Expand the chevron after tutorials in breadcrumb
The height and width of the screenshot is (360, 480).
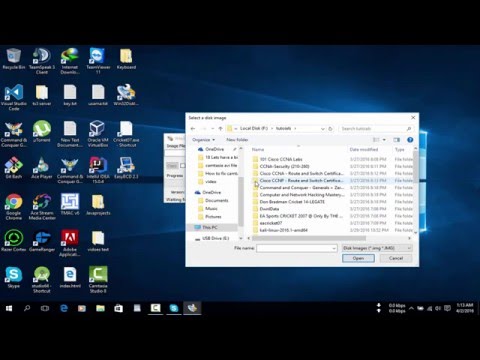point(295,128)
